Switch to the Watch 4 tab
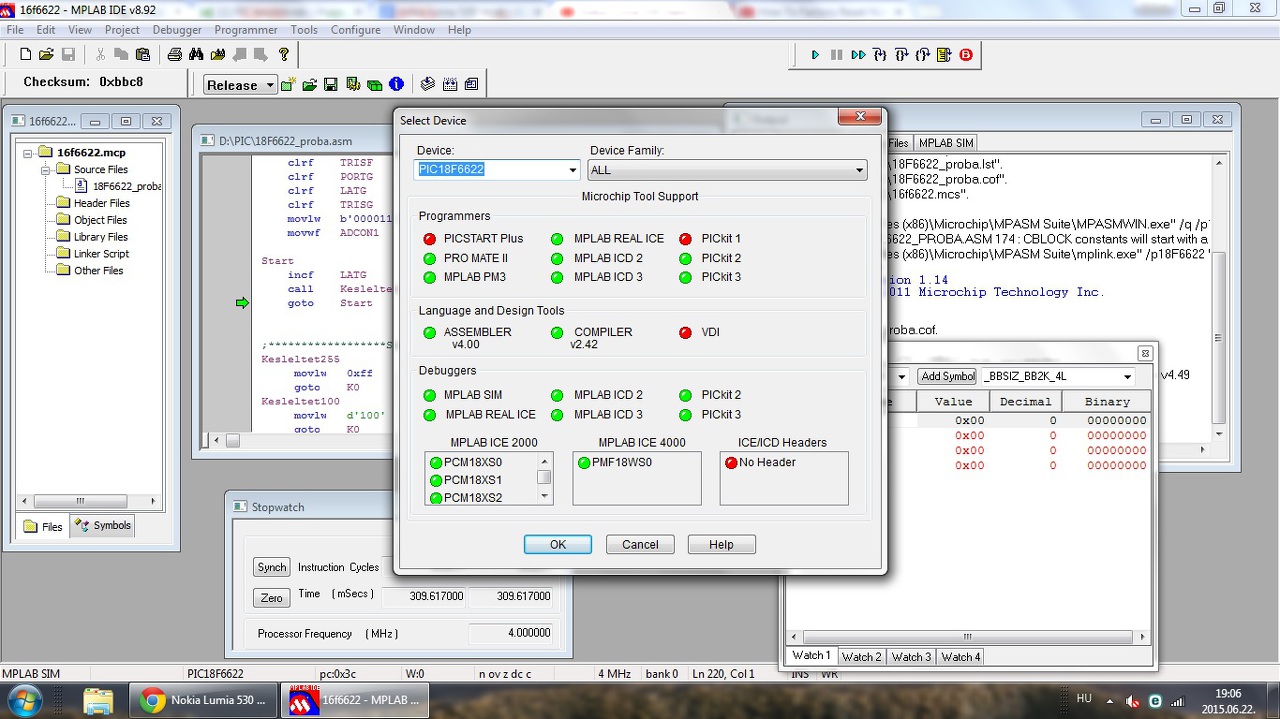The image size is (1280, 719). [960, 657]
